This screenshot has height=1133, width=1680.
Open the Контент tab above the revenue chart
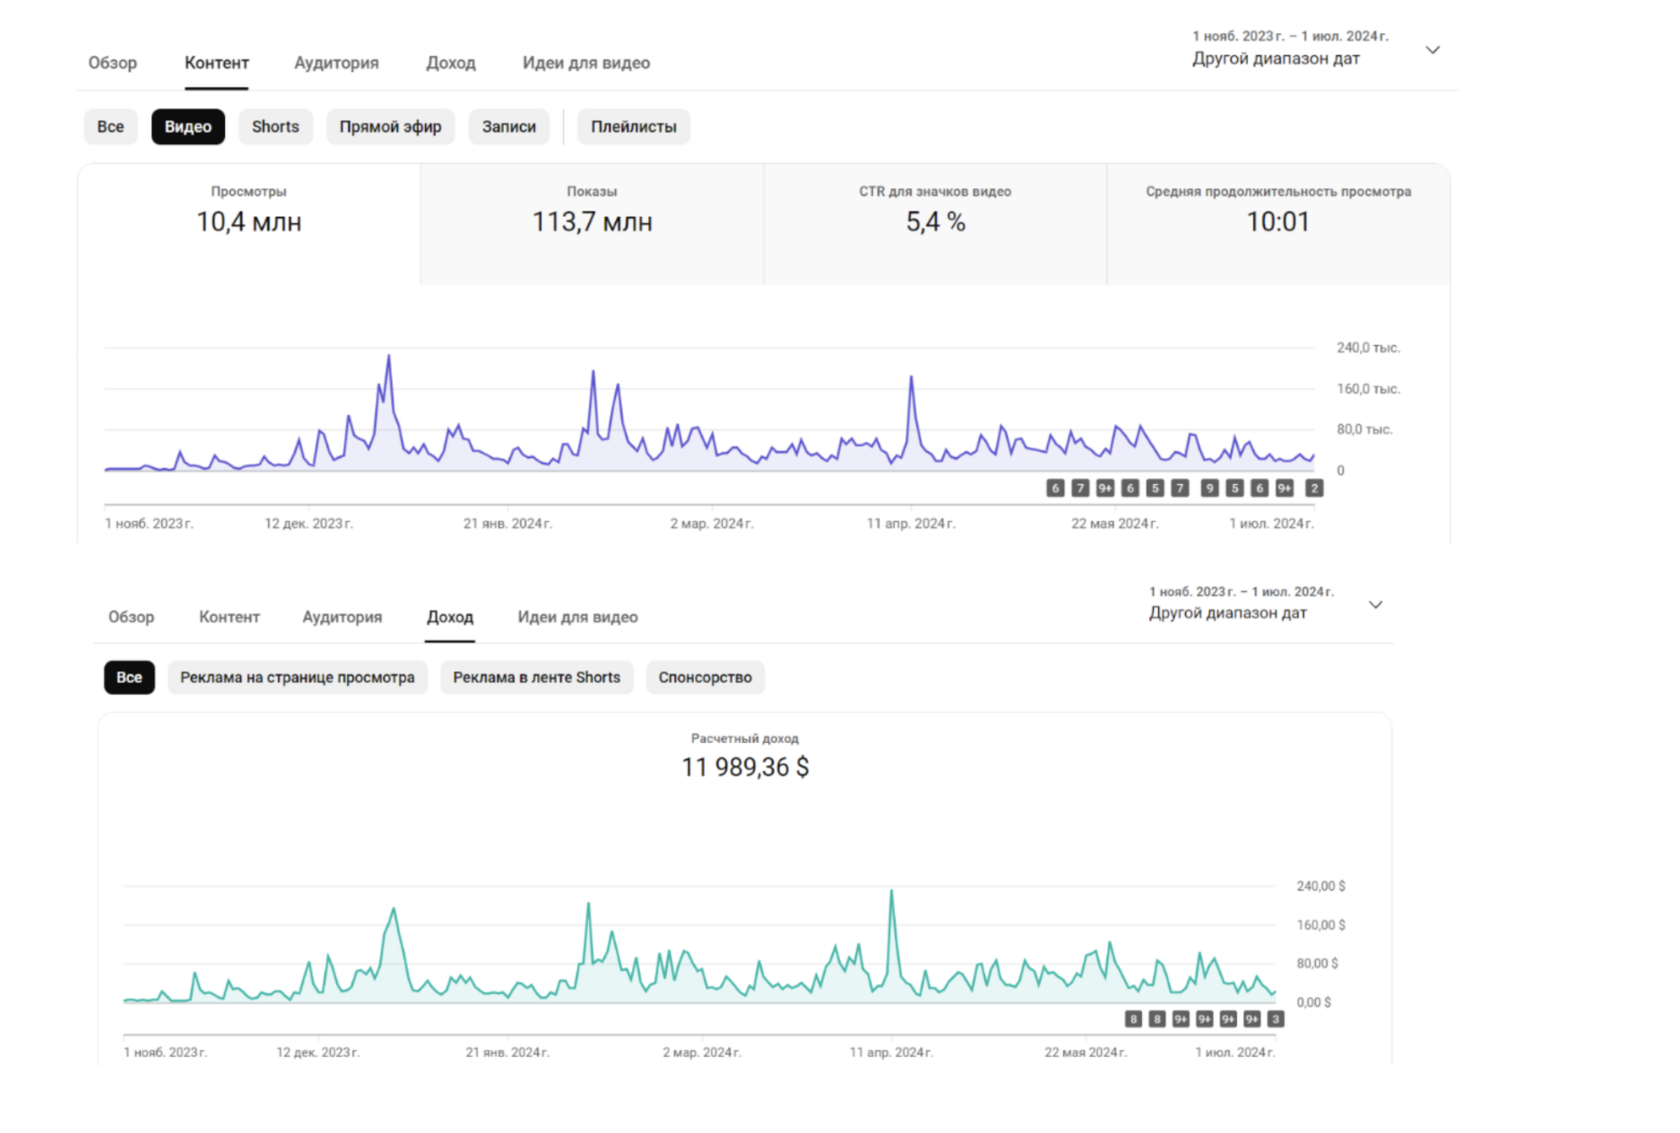click(x=229, y=617)
